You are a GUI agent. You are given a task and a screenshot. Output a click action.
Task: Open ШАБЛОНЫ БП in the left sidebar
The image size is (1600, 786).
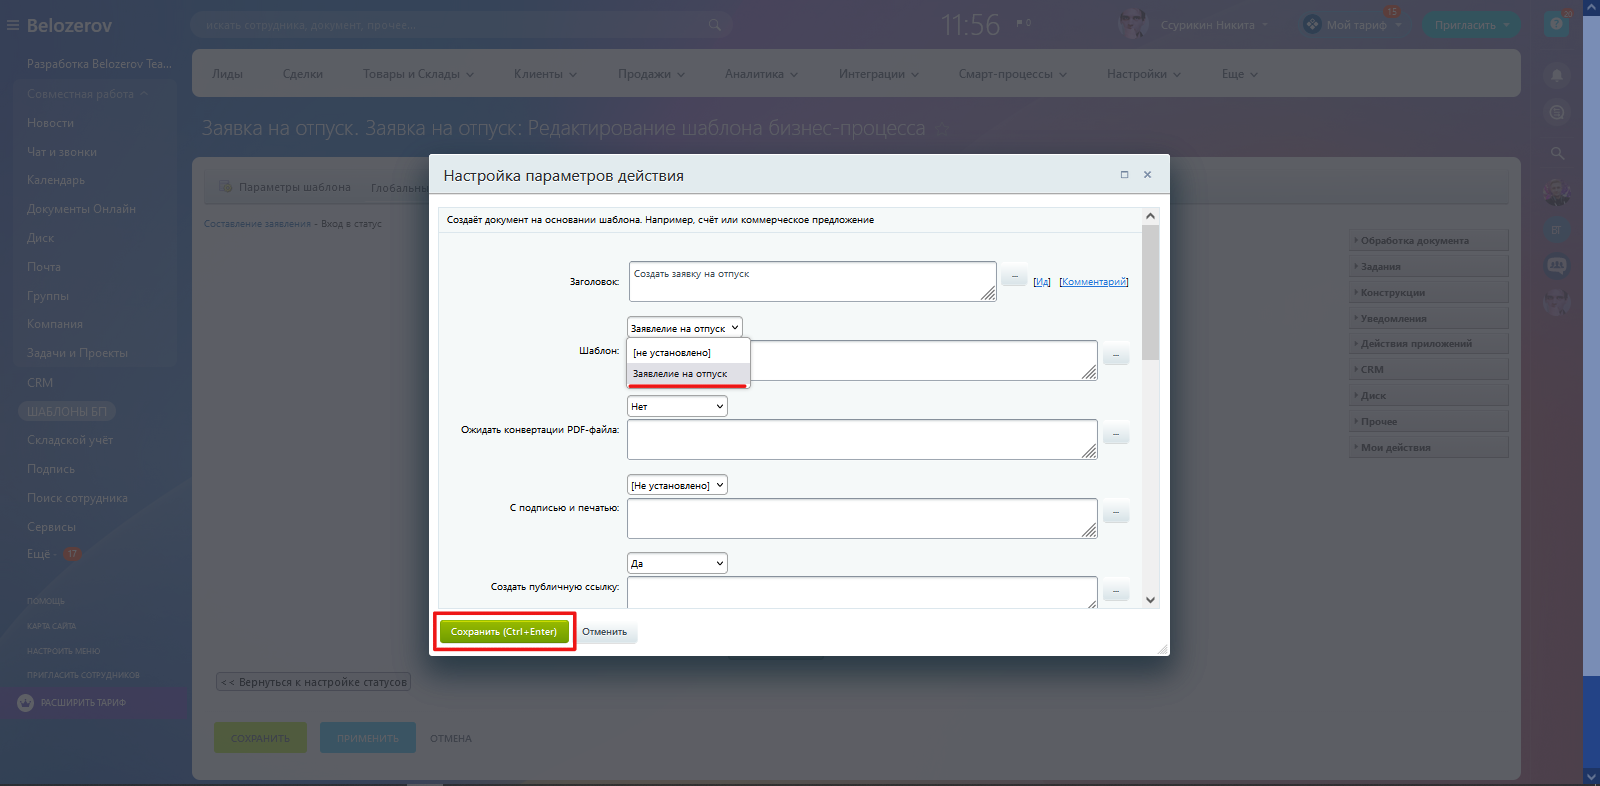pyautogui.click(x=67, y=411)
